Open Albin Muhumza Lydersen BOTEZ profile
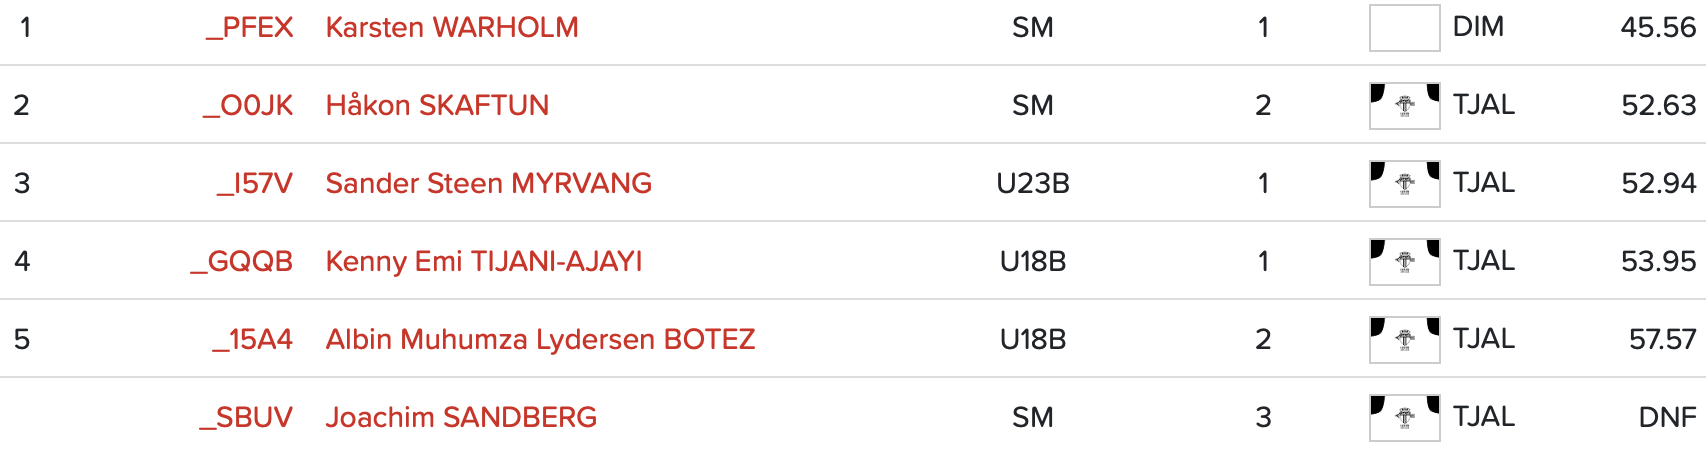 (x=540, y=339)
